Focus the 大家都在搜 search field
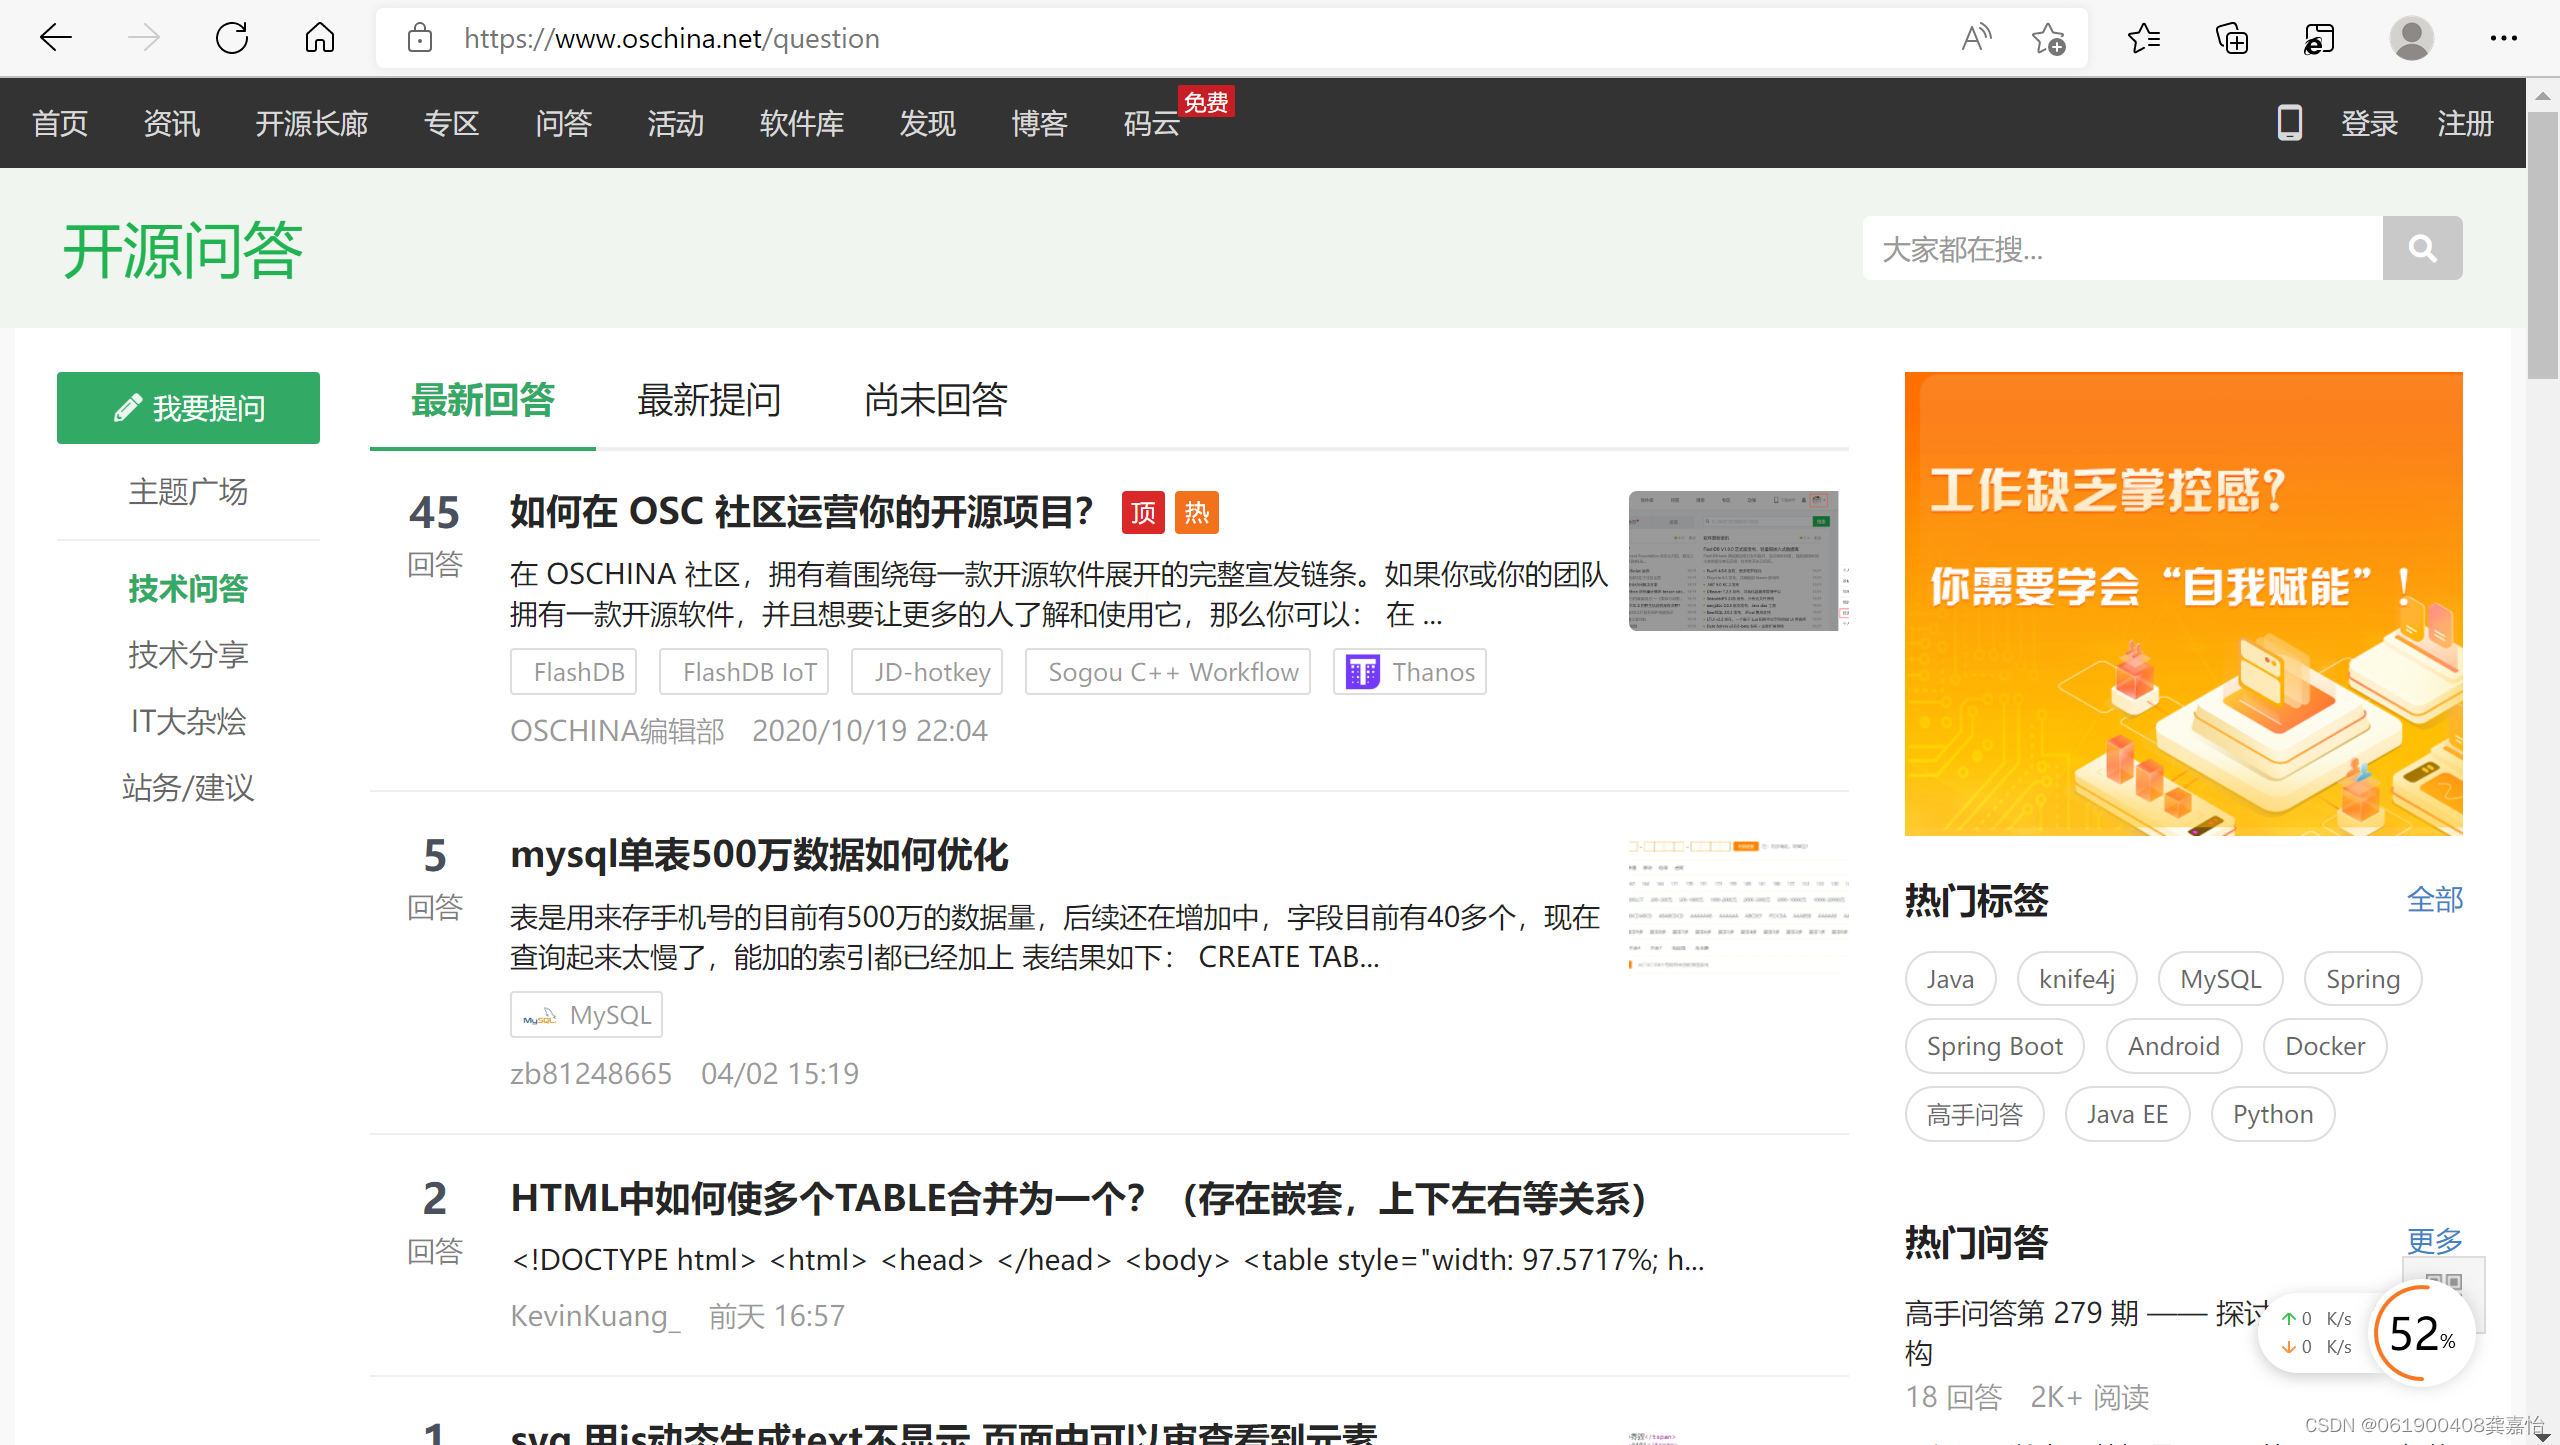 coord(2122,248)
